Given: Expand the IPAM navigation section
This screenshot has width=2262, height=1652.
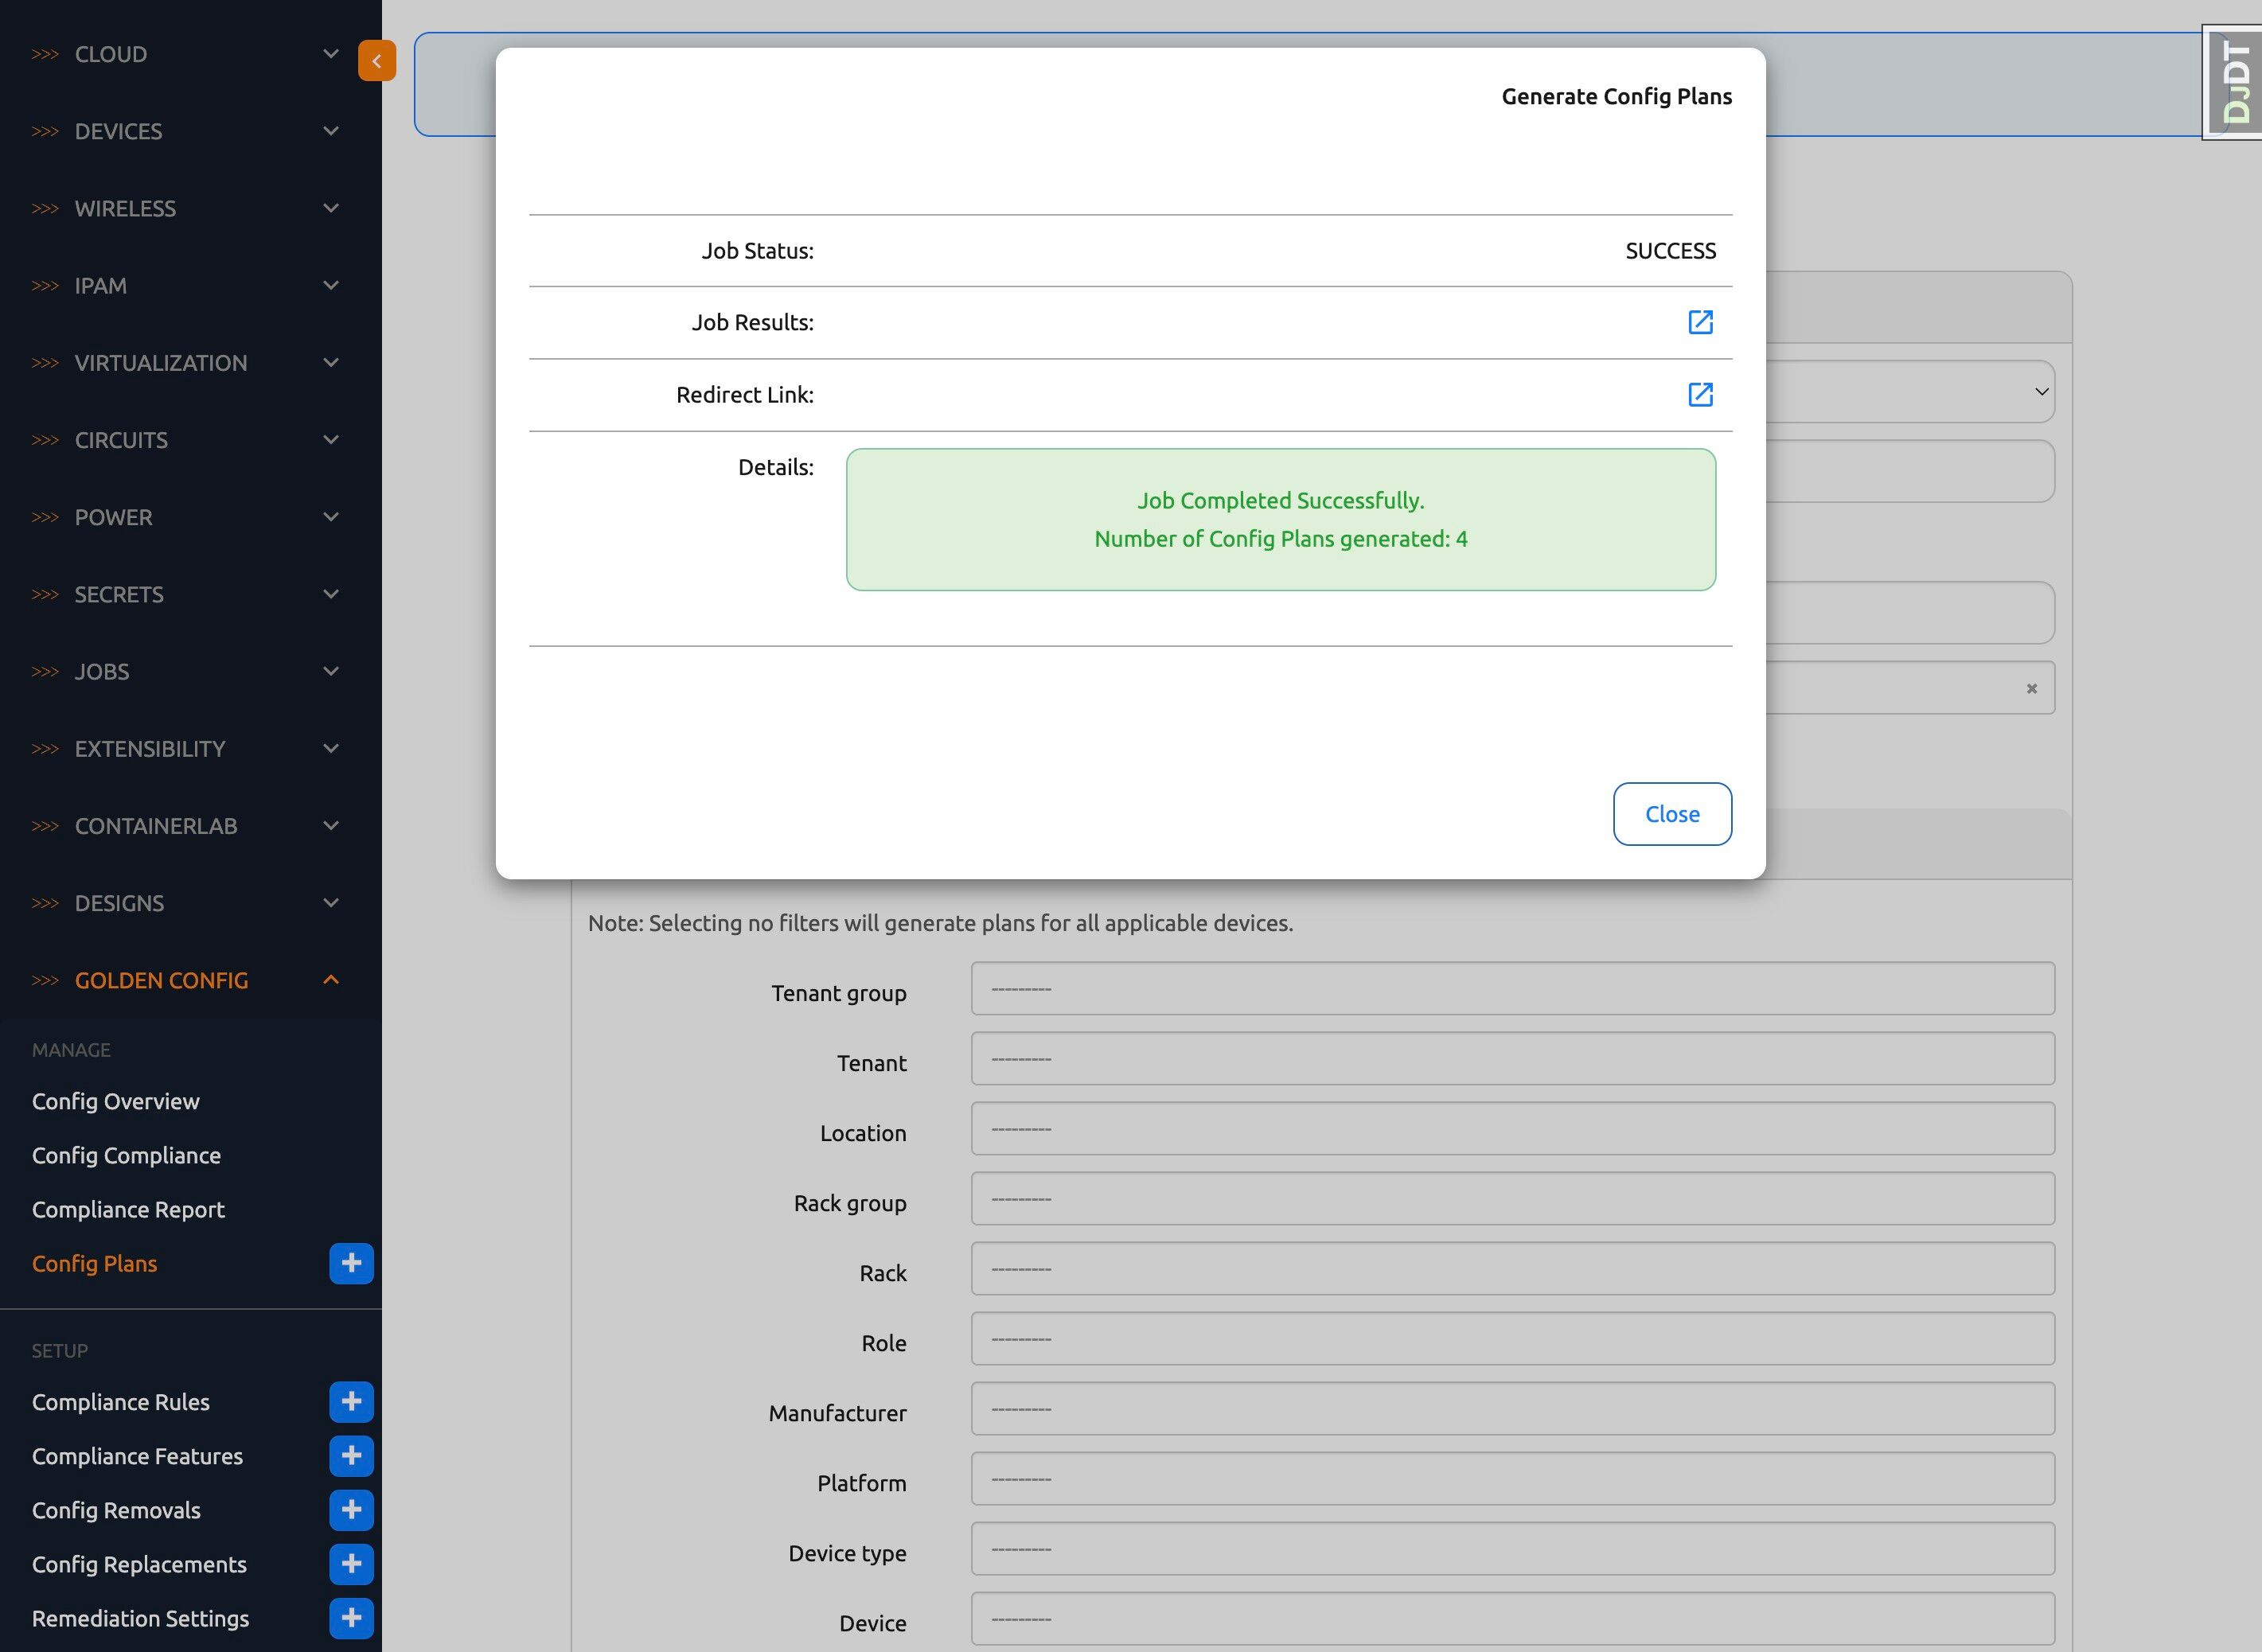Looking at the screenshot, I should [x=185, y=286].
